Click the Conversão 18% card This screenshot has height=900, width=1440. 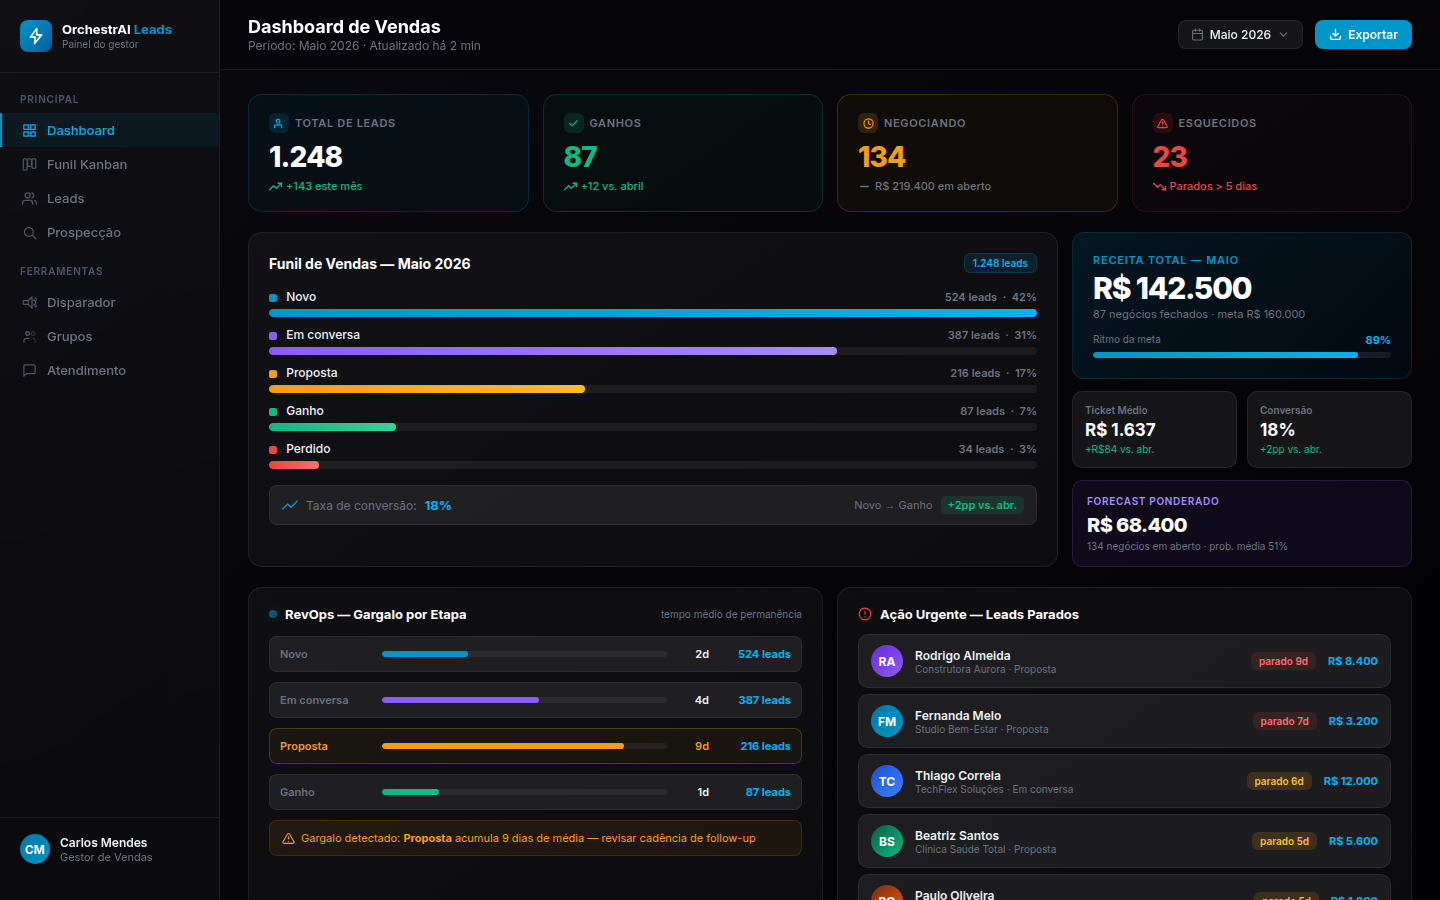pos(1329,430)
